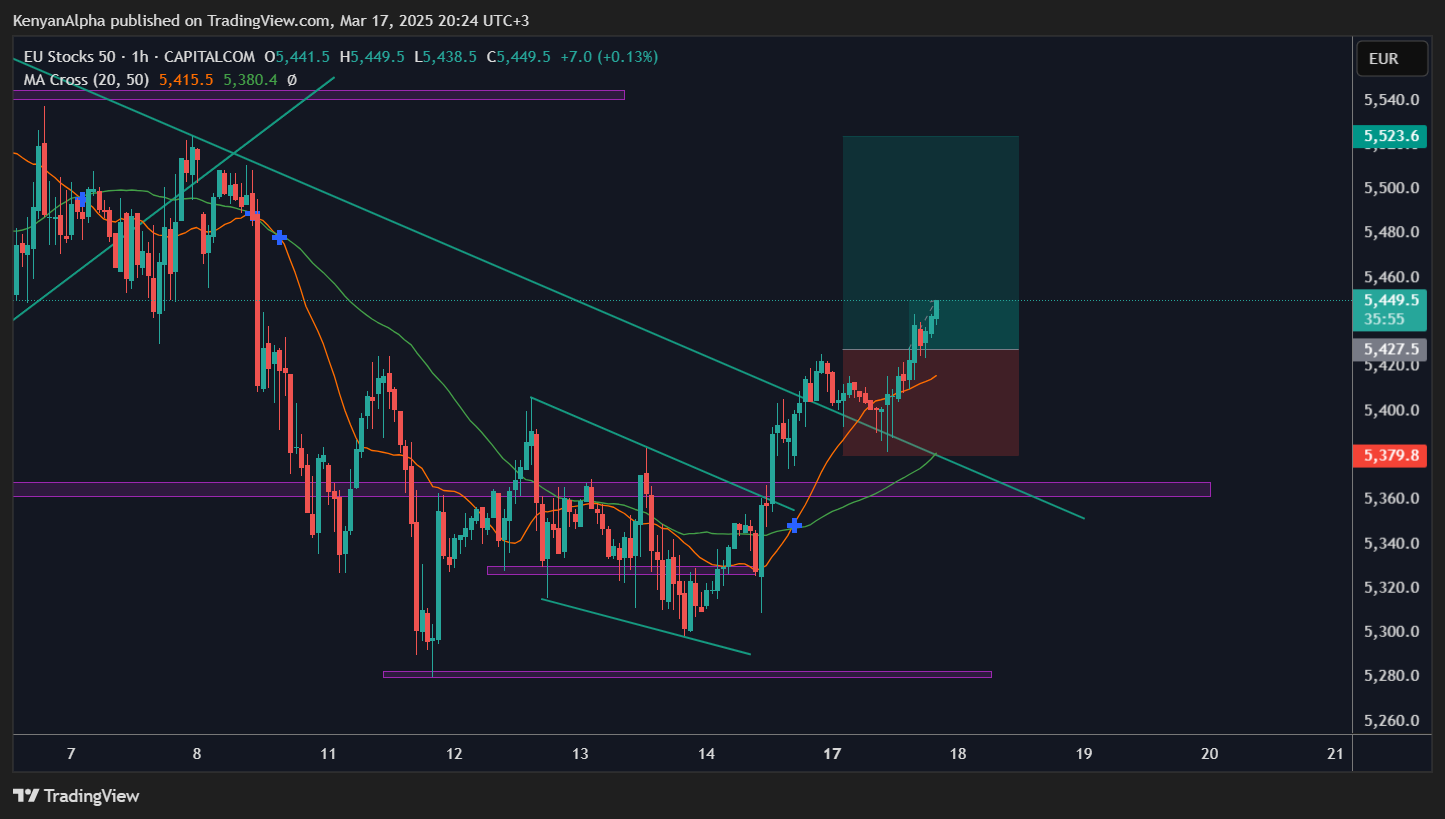Click the 5,360.0 price axis label

pyautogui.click(x=1392, y=498)
